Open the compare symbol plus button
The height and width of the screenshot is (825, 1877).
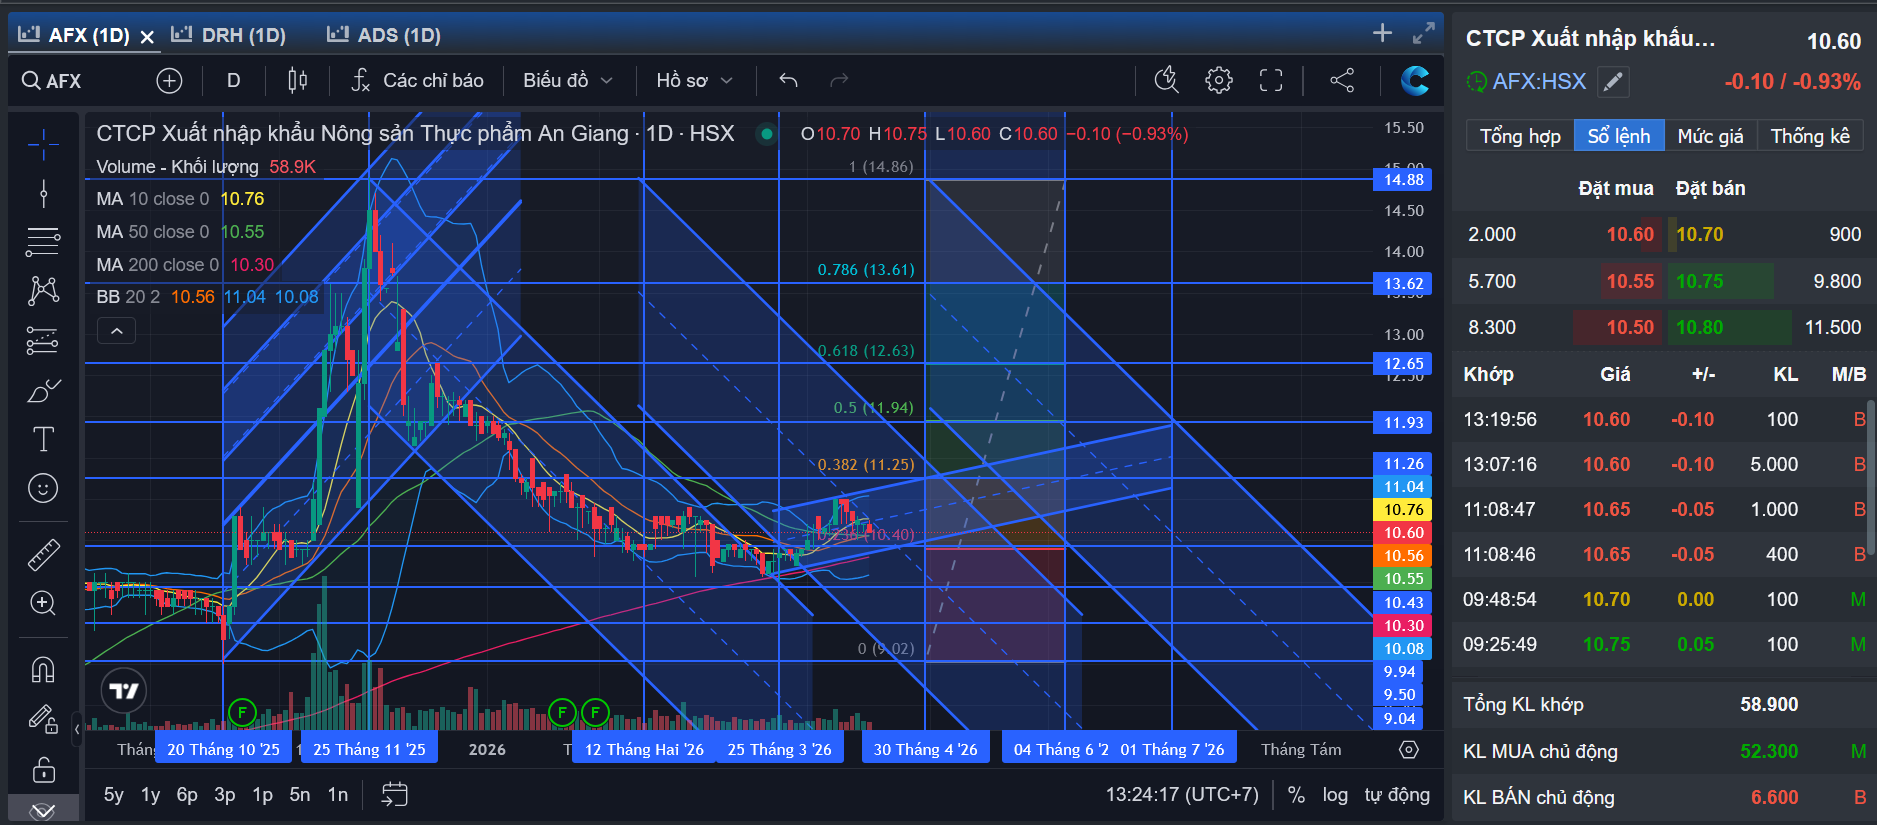tap(169, 81)
